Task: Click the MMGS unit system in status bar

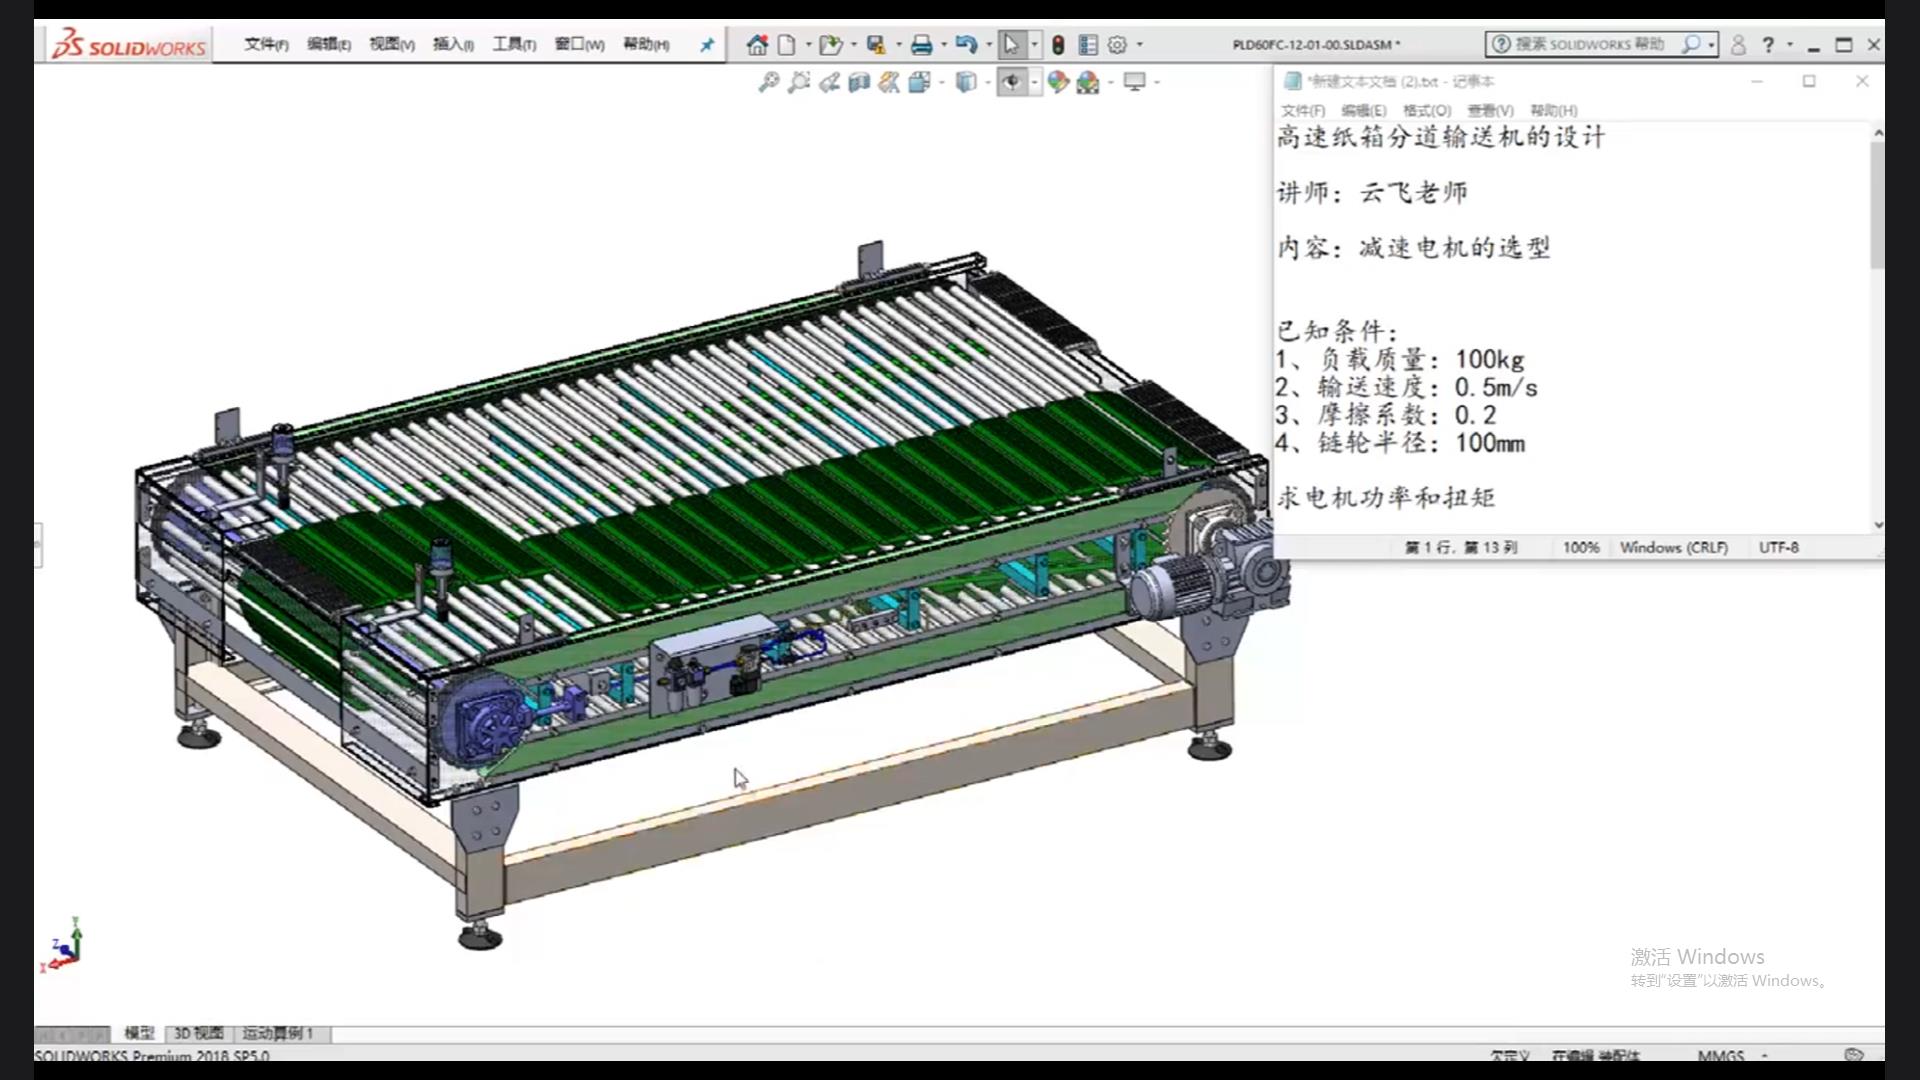Action: click(x=1720, y=1055)
